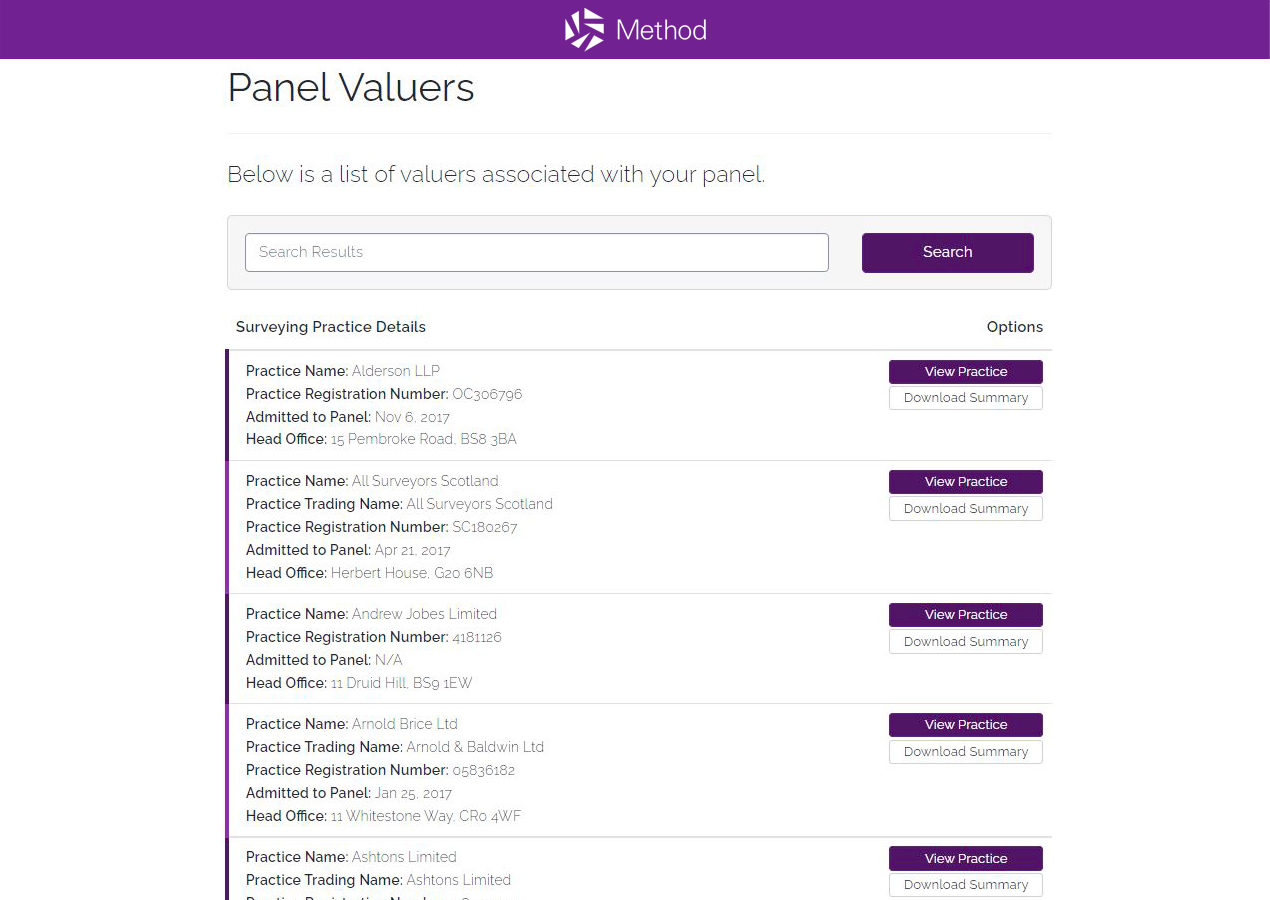Download Summary for Arnold Brice Ltd
The image size is (1270, 900).
click(x=965, y=752)
